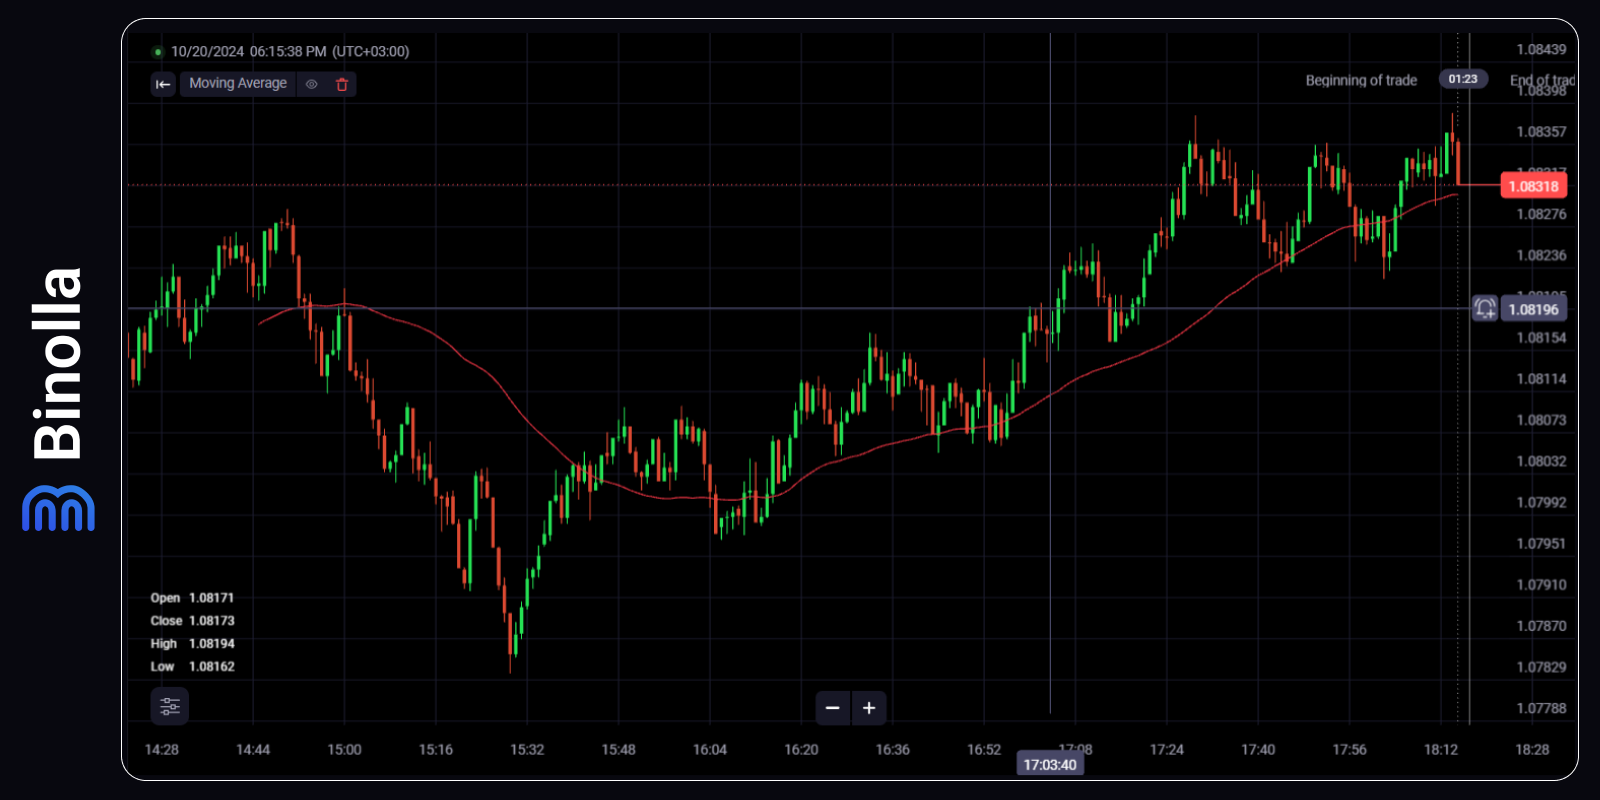The height and width of the screenshot is (800, 1600).
Task: Click the 16:04 mark on time axis
Action: click(x=710, y=749)
